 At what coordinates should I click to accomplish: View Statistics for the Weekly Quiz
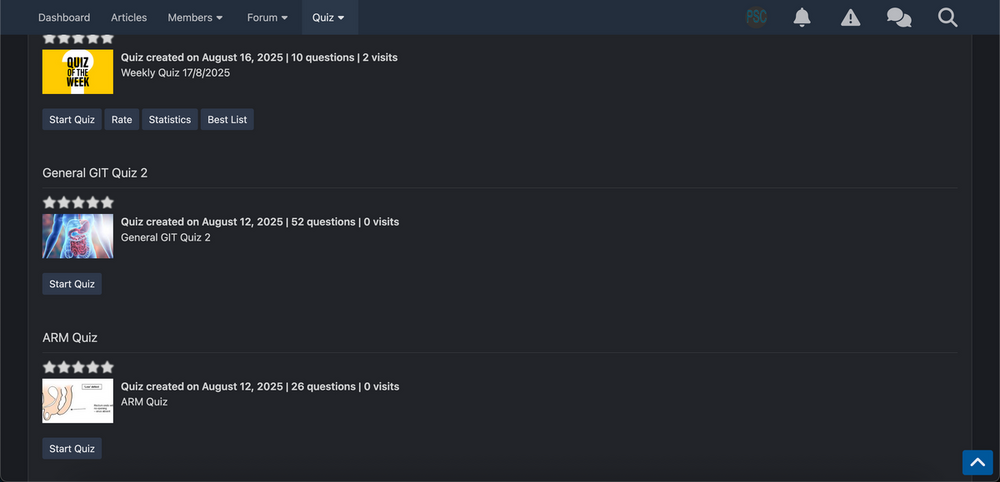click(170, 119)
